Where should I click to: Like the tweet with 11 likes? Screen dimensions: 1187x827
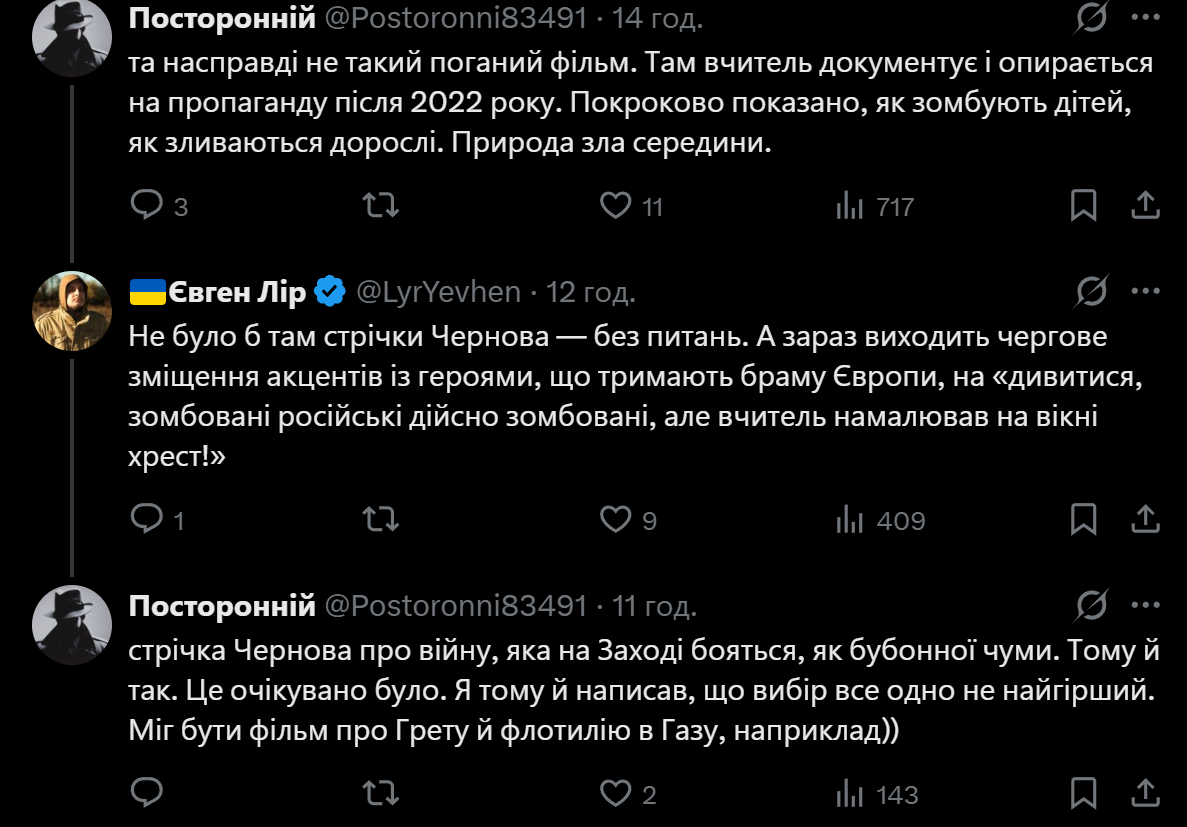[615, 205]
